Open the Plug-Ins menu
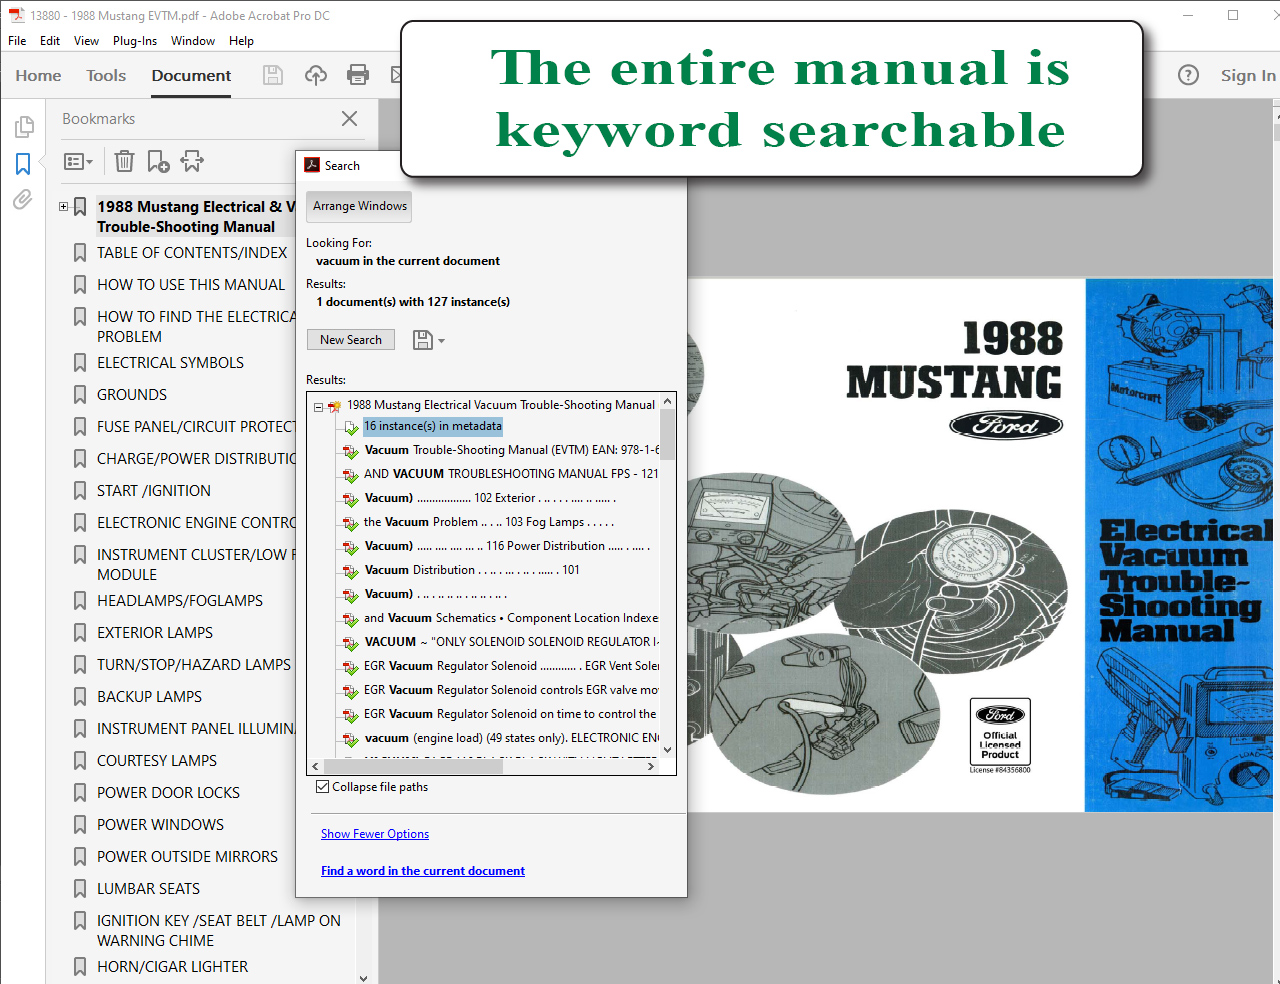1280x984 pixels. tap(135, 41)
